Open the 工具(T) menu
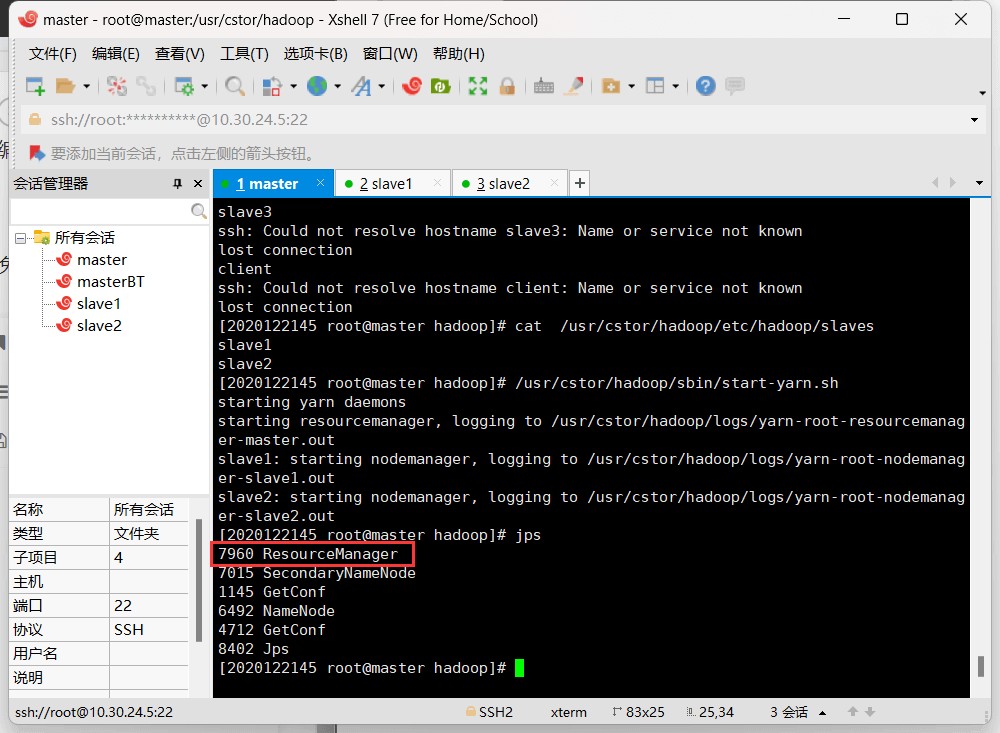Viewport: 1000px width, 733px height. [244, 54]
